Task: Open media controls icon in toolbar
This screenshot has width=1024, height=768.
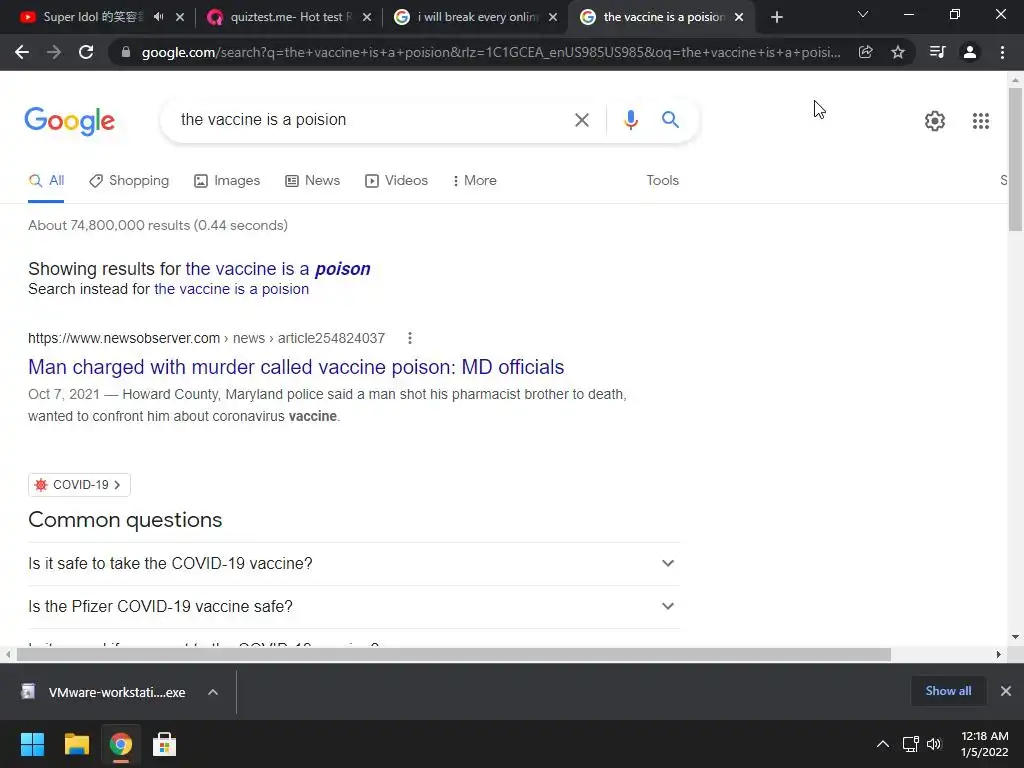Action: tap(937, 52)
